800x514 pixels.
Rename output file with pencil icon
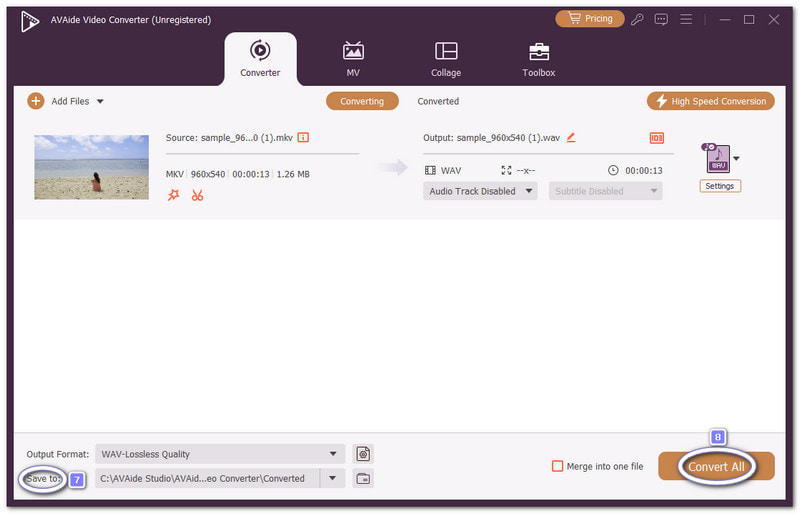(571, 137)
